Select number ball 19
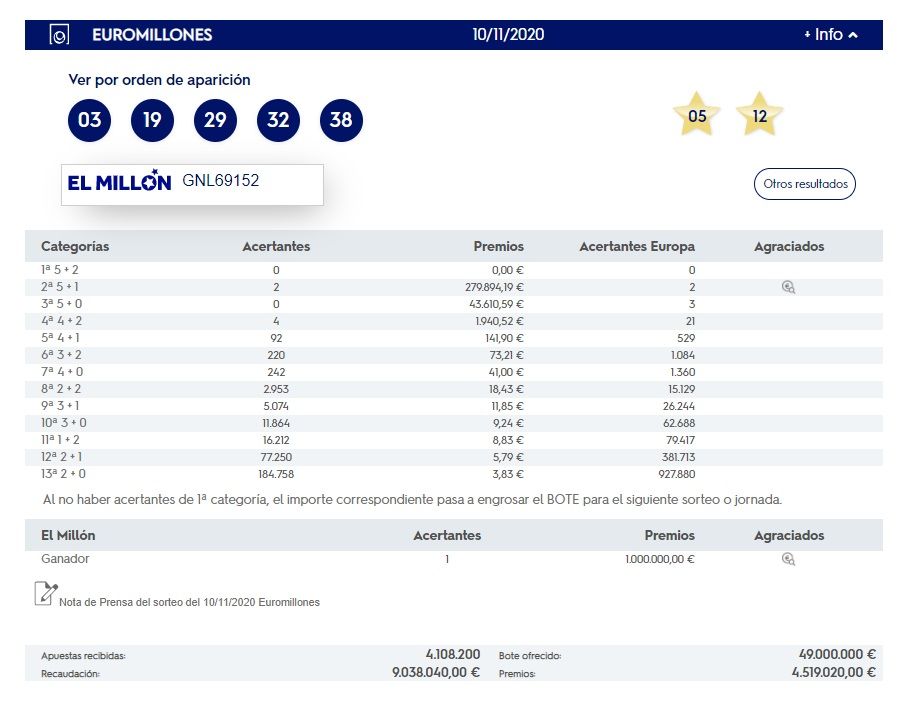Viewport: 898px width, 705px height. tap(152, 120)
